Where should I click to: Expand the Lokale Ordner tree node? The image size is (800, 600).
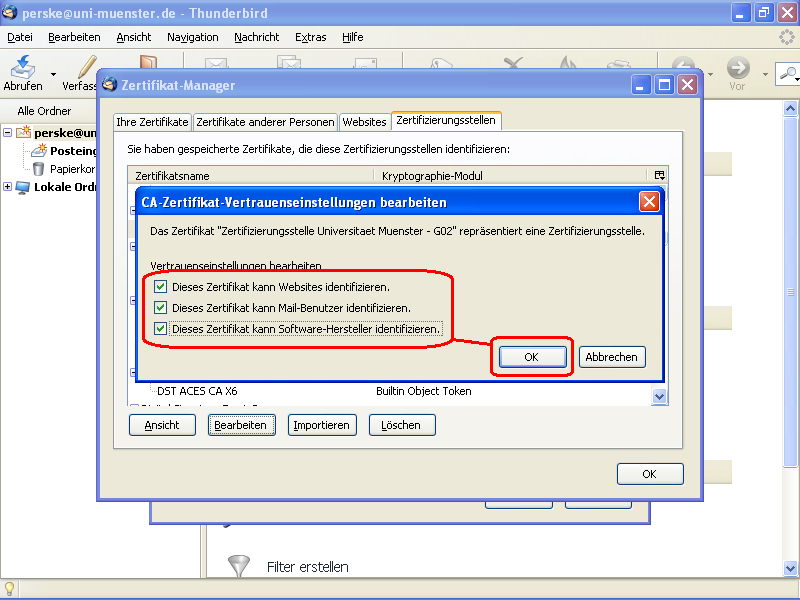(8, 187)
